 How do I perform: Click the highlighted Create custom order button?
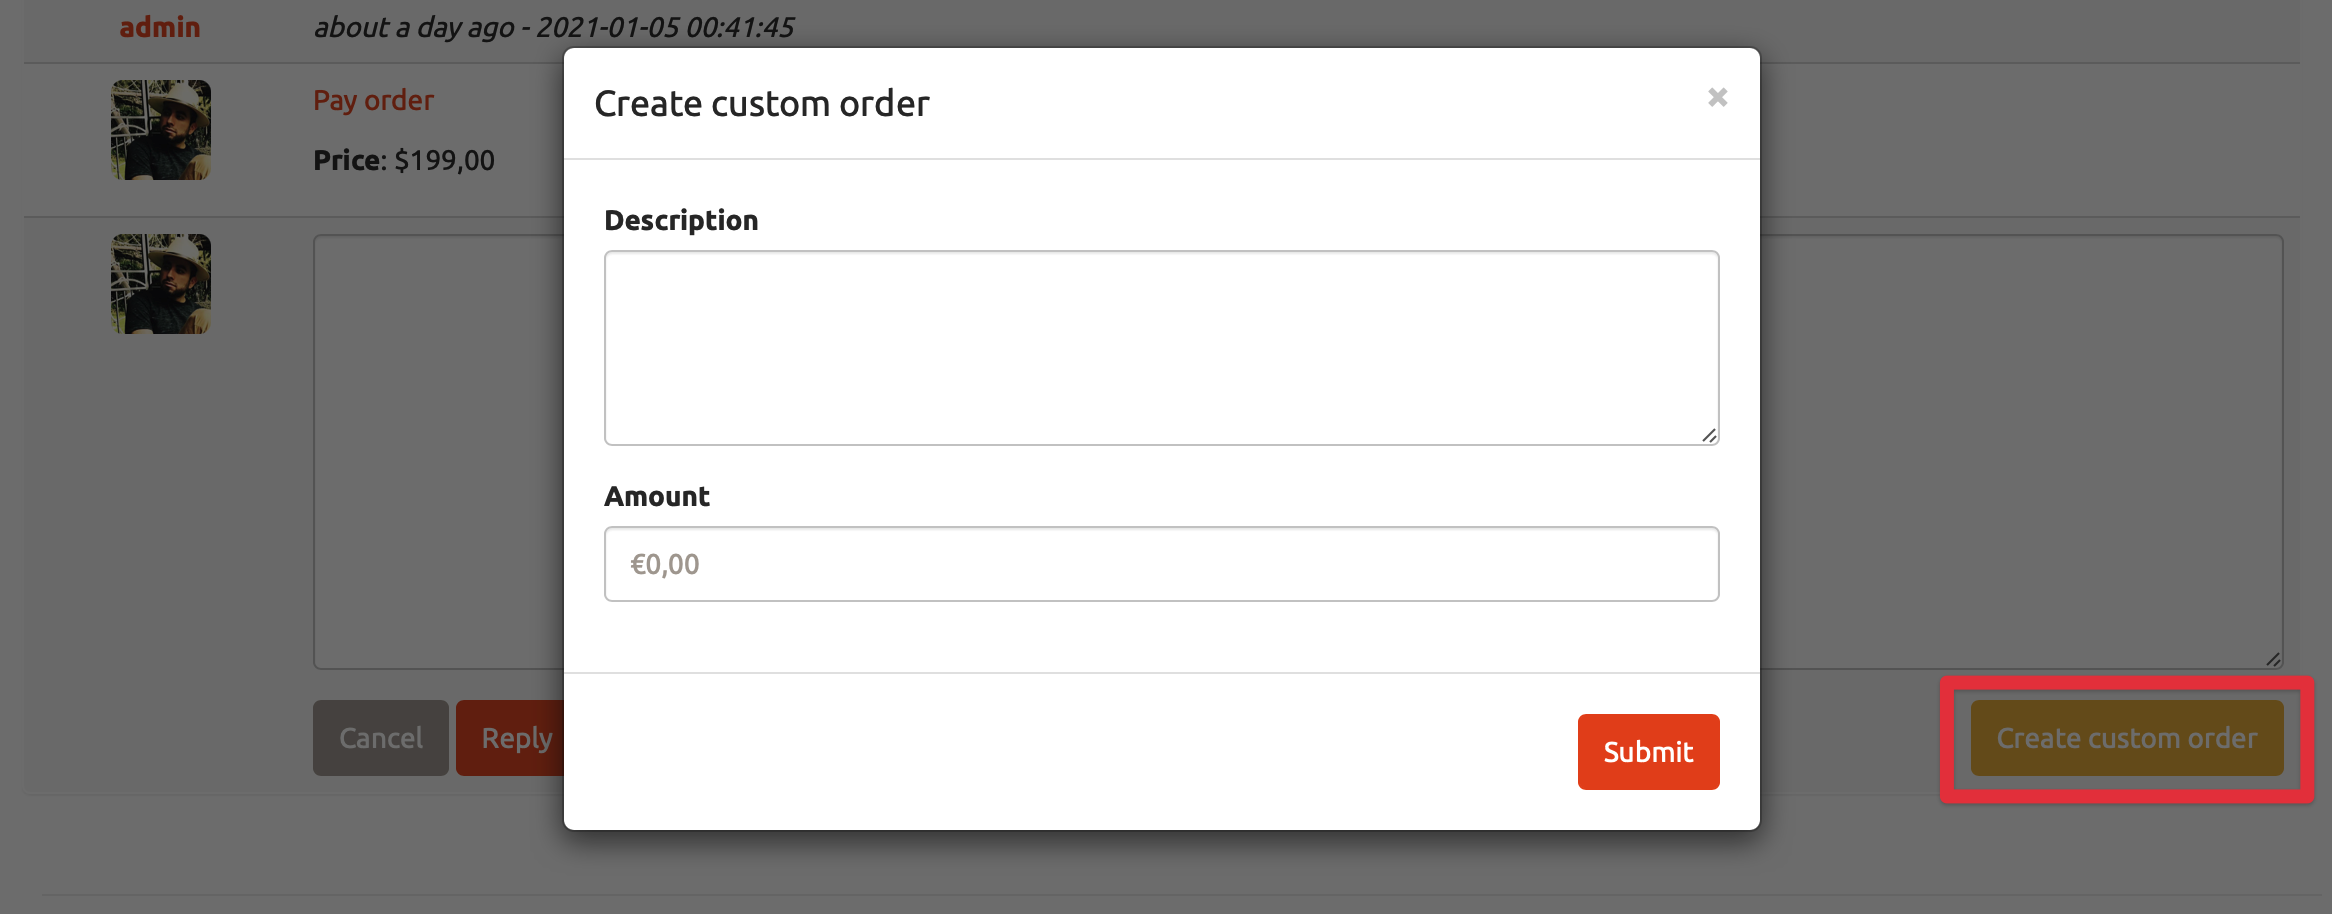coord(2127,738)
